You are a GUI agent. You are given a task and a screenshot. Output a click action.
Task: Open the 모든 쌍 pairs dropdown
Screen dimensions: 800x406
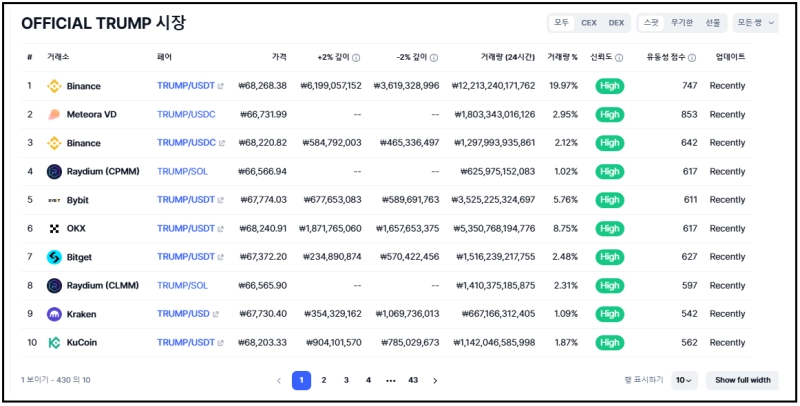pyautogui.click(x=756, y=23)
